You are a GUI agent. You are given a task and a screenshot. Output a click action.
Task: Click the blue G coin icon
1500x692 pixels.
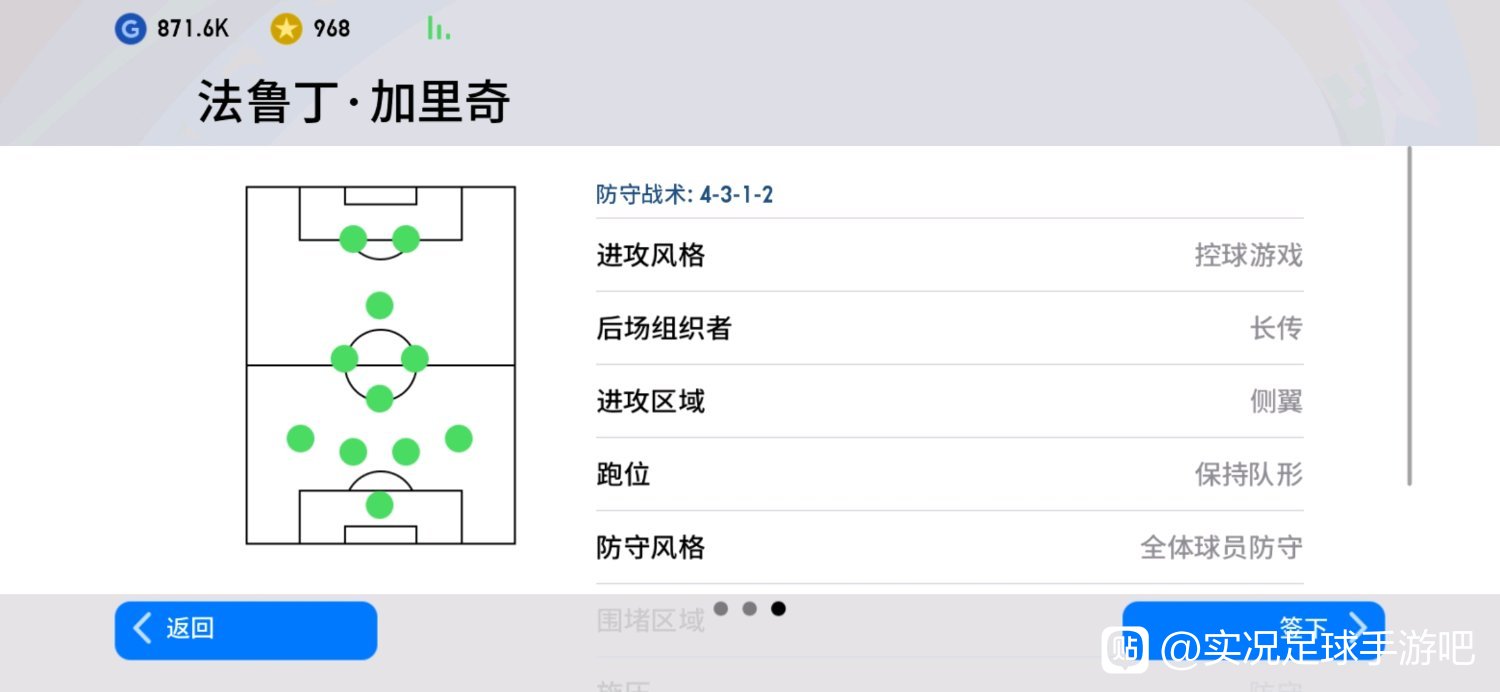pyautogui.click(x=130, y=29)
